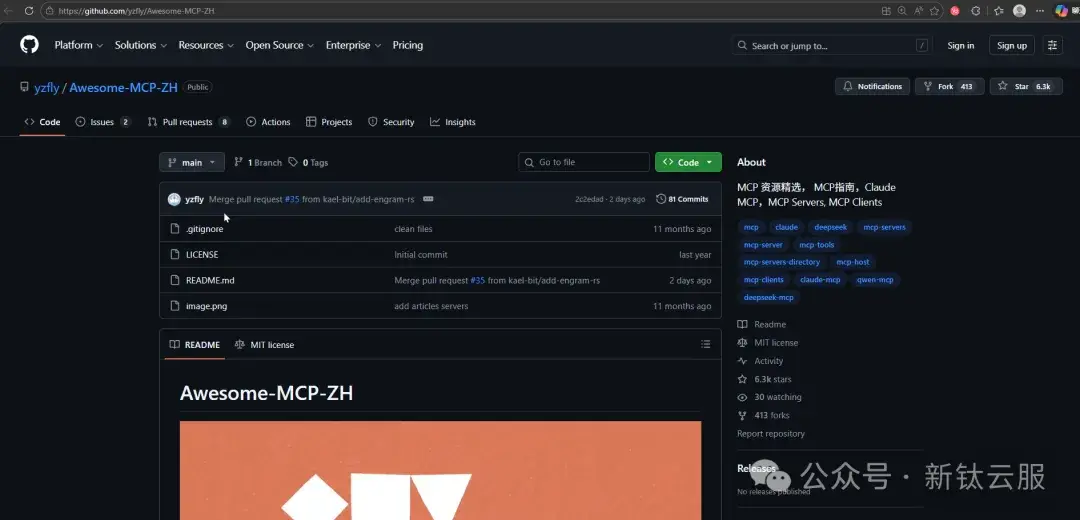Open the MIT license tab
Screen dimensions: 1080x520
click(x=264, y=344)
